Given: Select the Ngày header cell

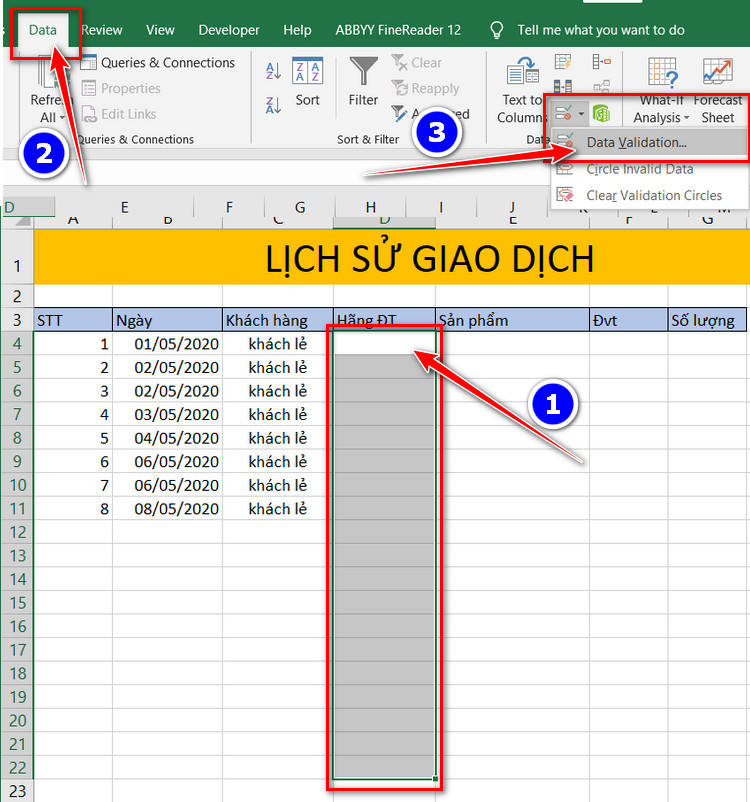Looking at the screenshot, I should (167, 320).
